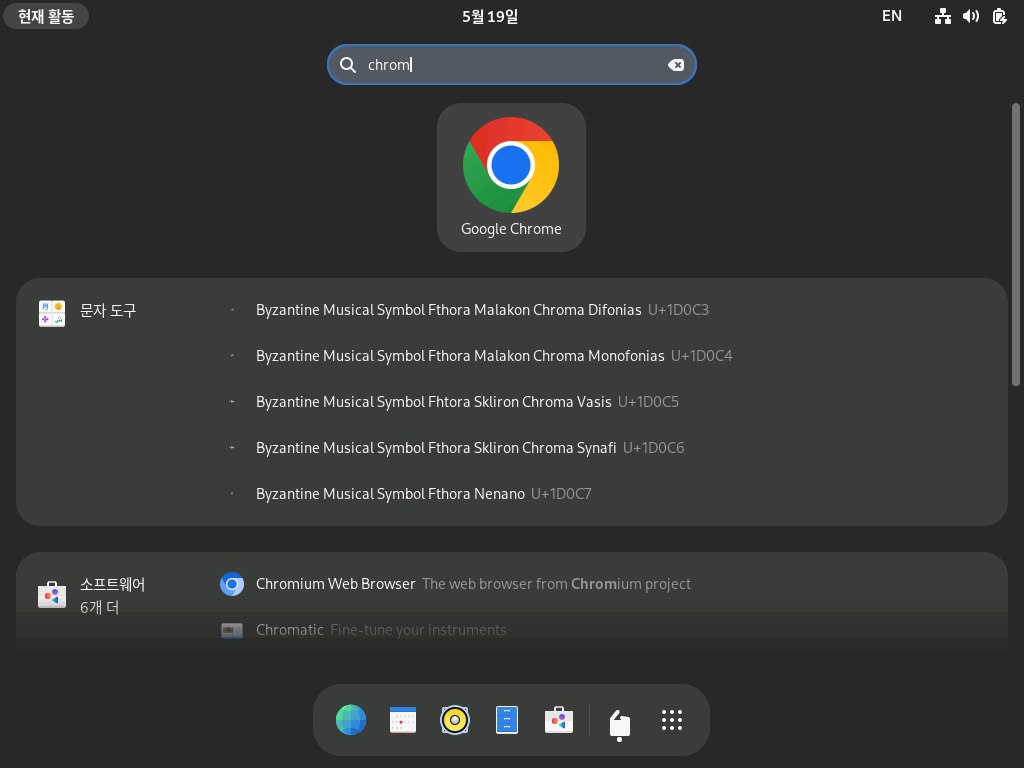Click the search results vertical scrollbar

click(1016, 244)
